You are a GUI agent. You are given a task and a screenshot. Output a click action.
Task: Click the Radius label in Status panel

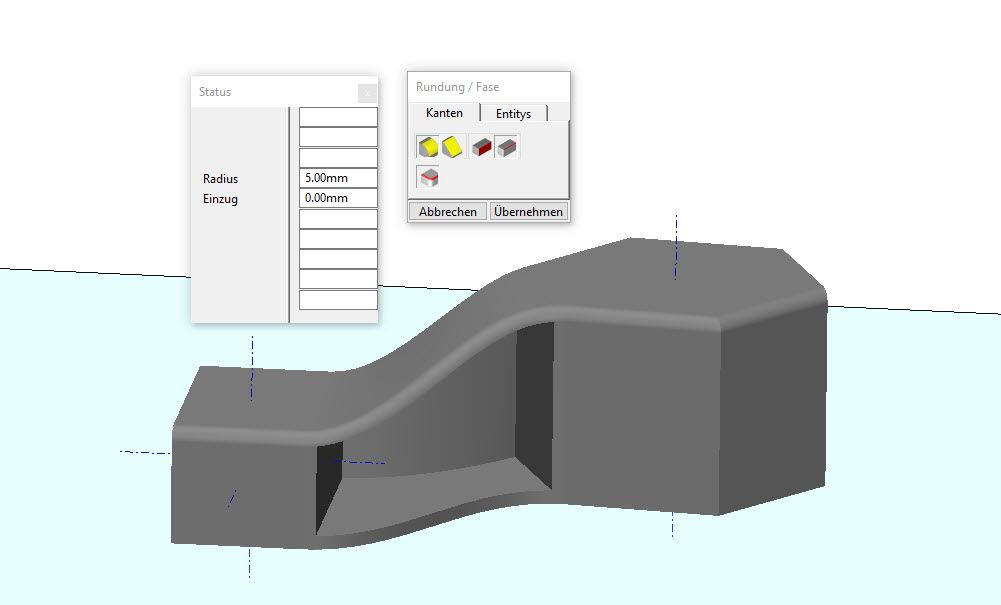point(220,179)
